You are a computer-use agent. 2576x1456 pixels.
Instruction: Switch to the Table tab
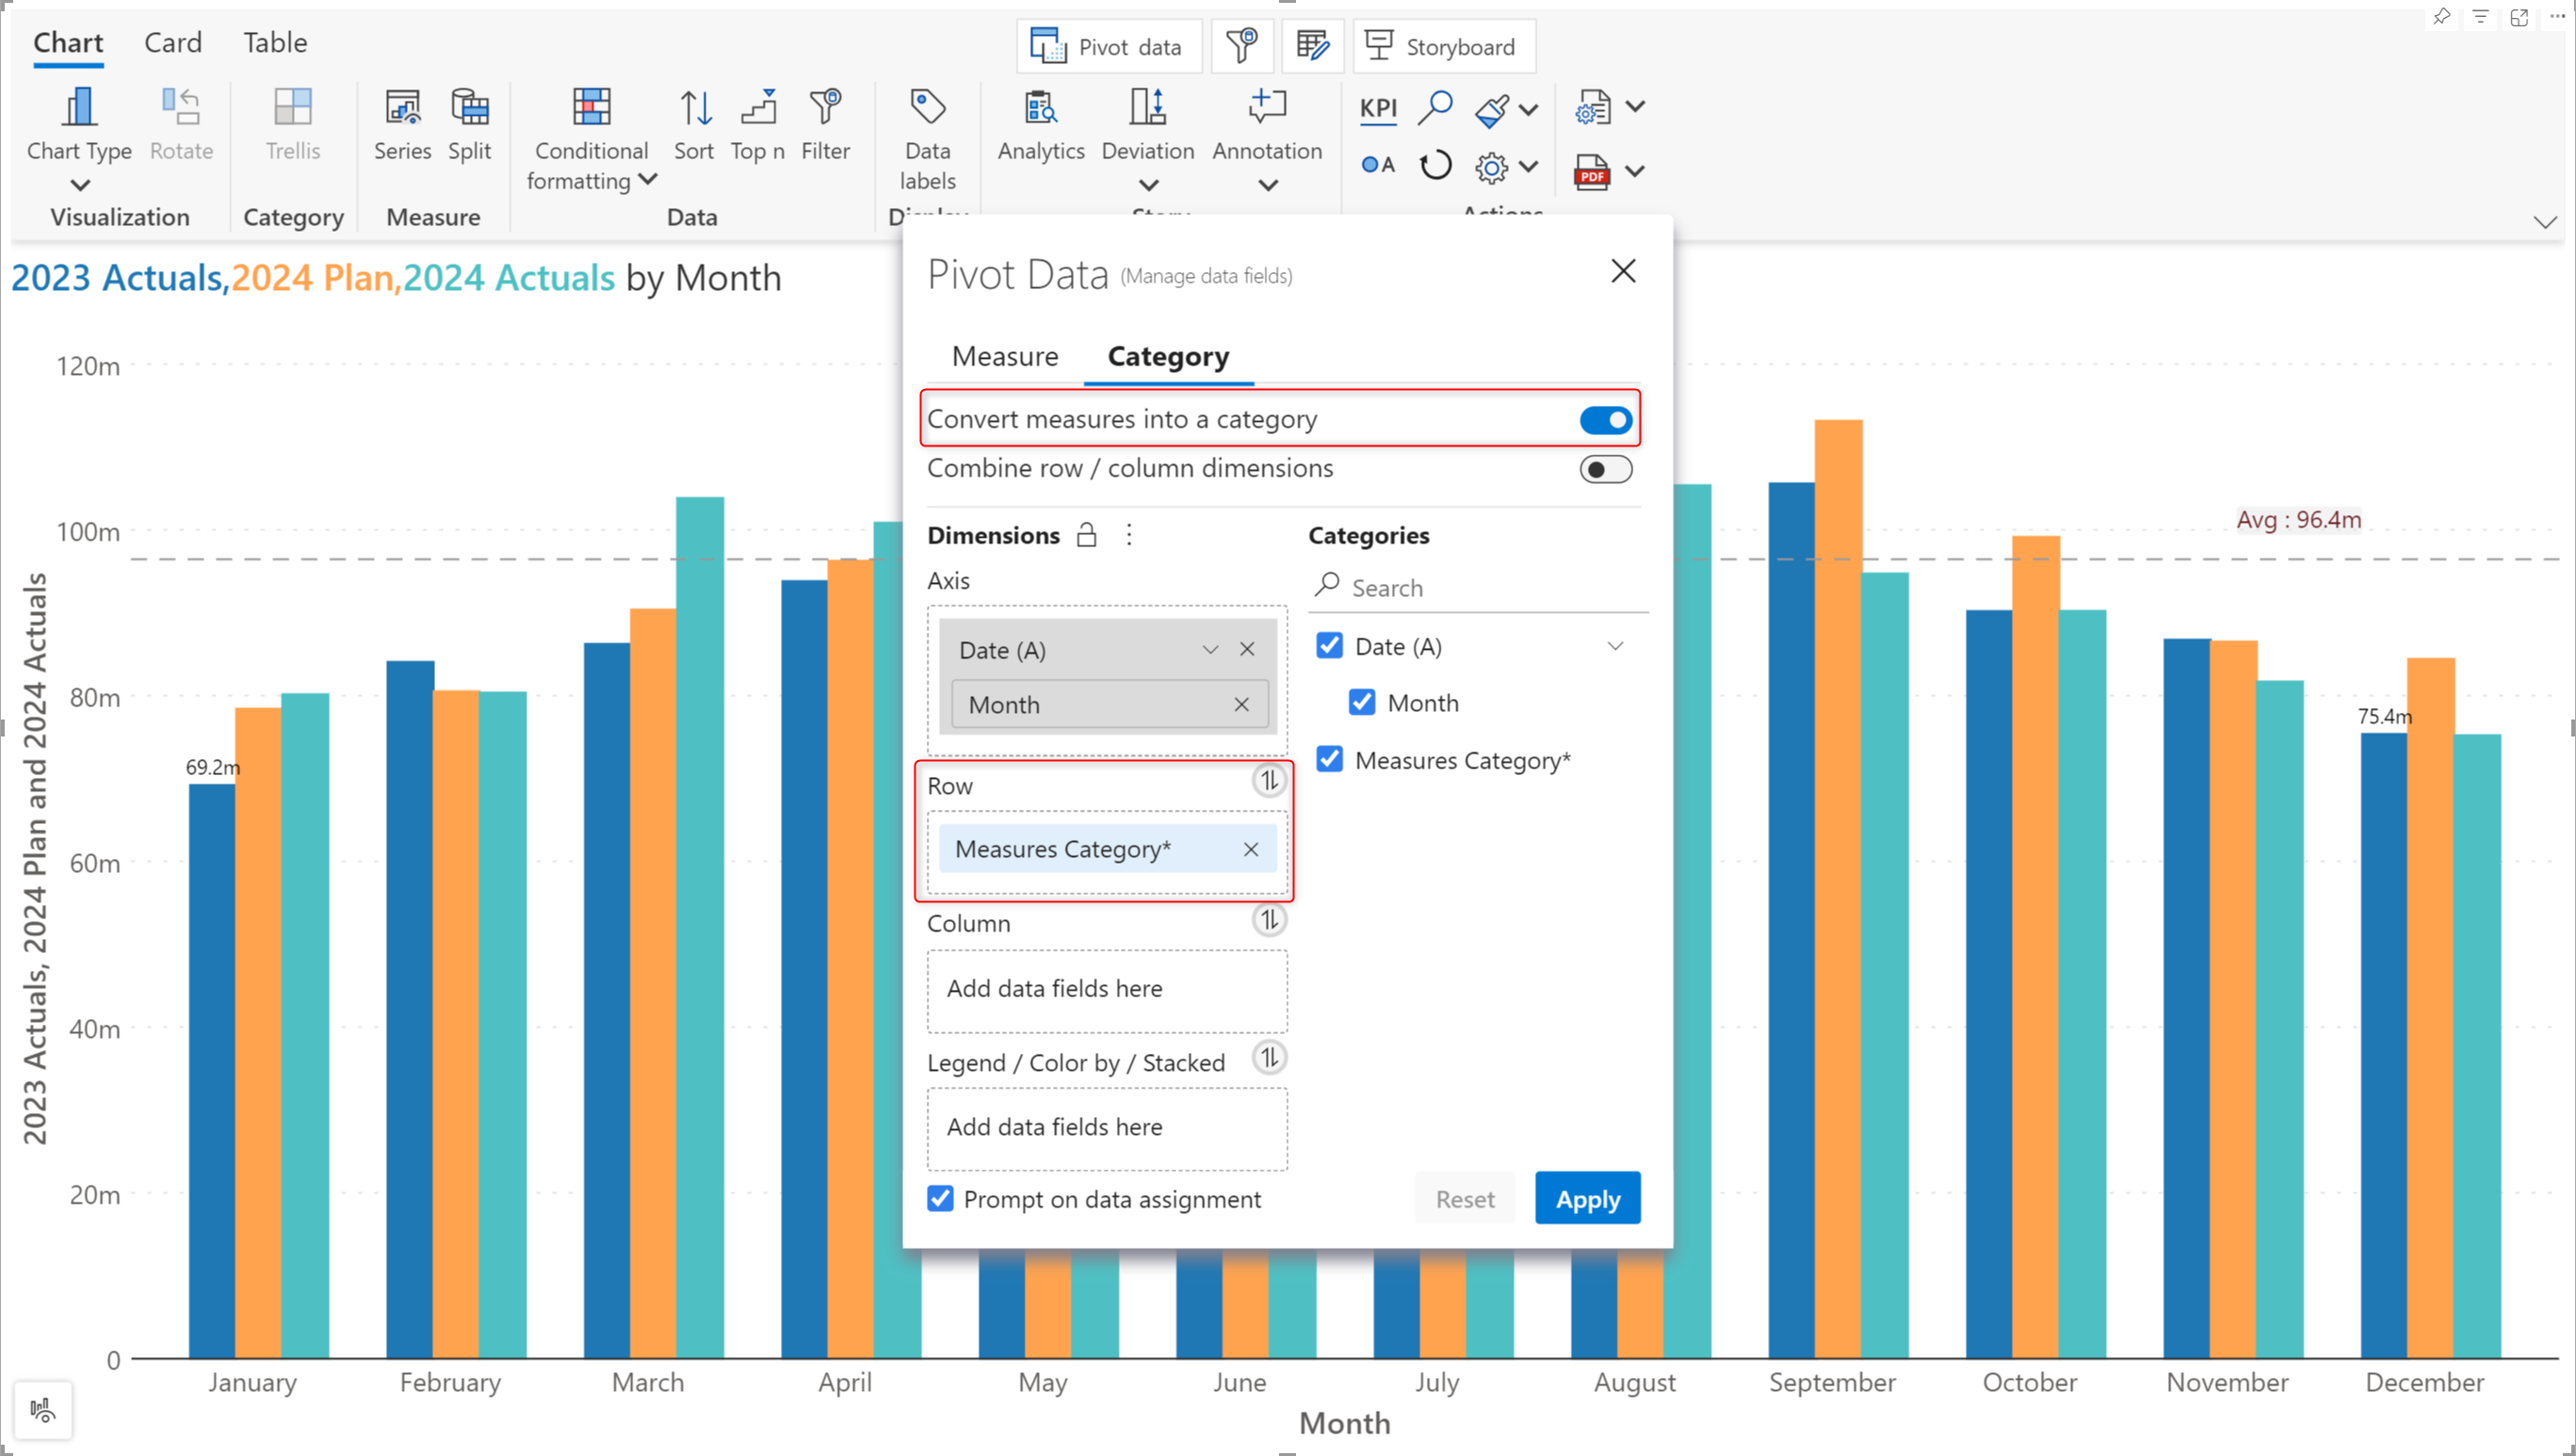(275, 43)
